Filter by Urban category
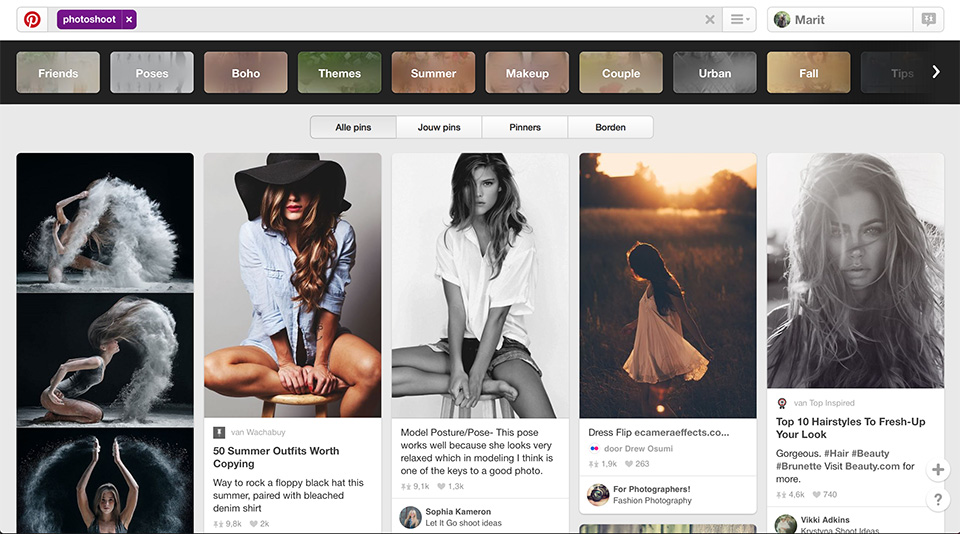This screenshot has width=960, height=534. click(714, 73)
